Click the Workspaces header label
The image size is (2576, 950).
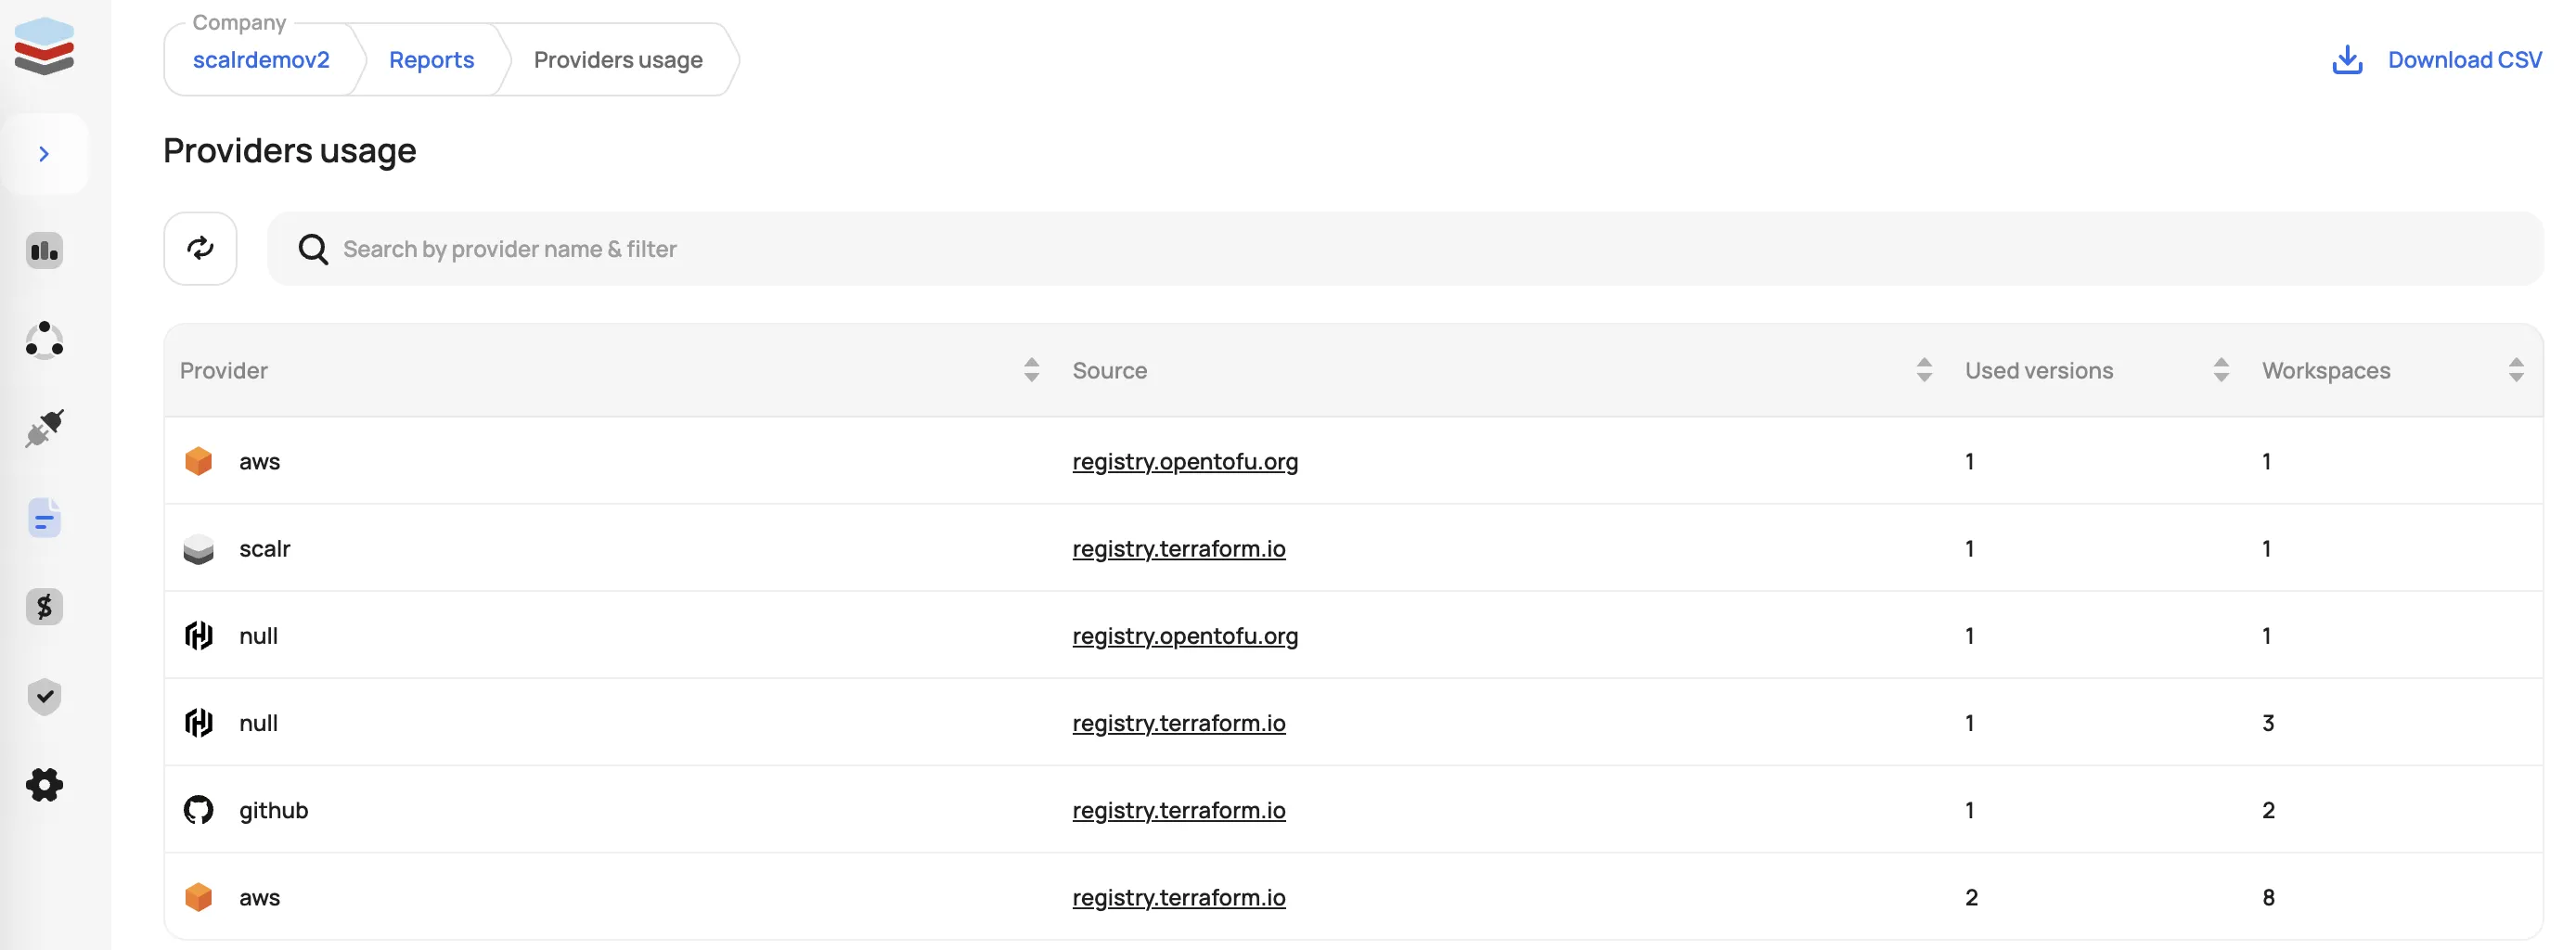pyautogui.click(x=2325, y=371)
